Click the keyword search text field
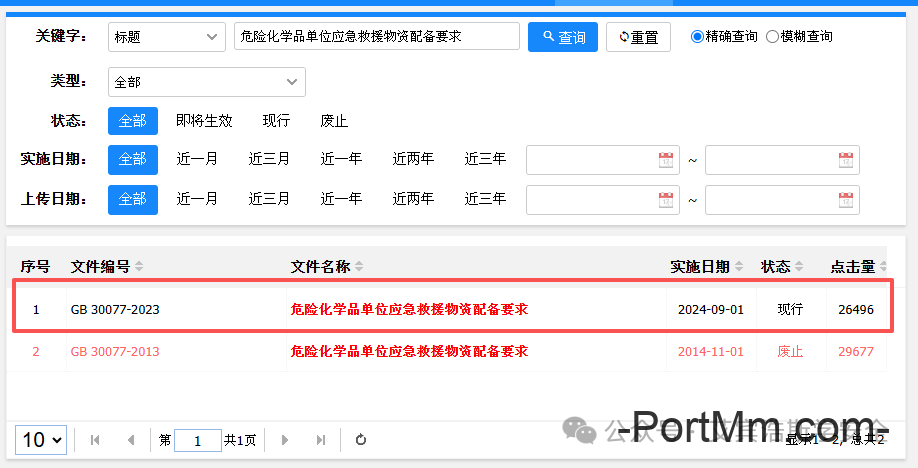 [x=376, y=36]
